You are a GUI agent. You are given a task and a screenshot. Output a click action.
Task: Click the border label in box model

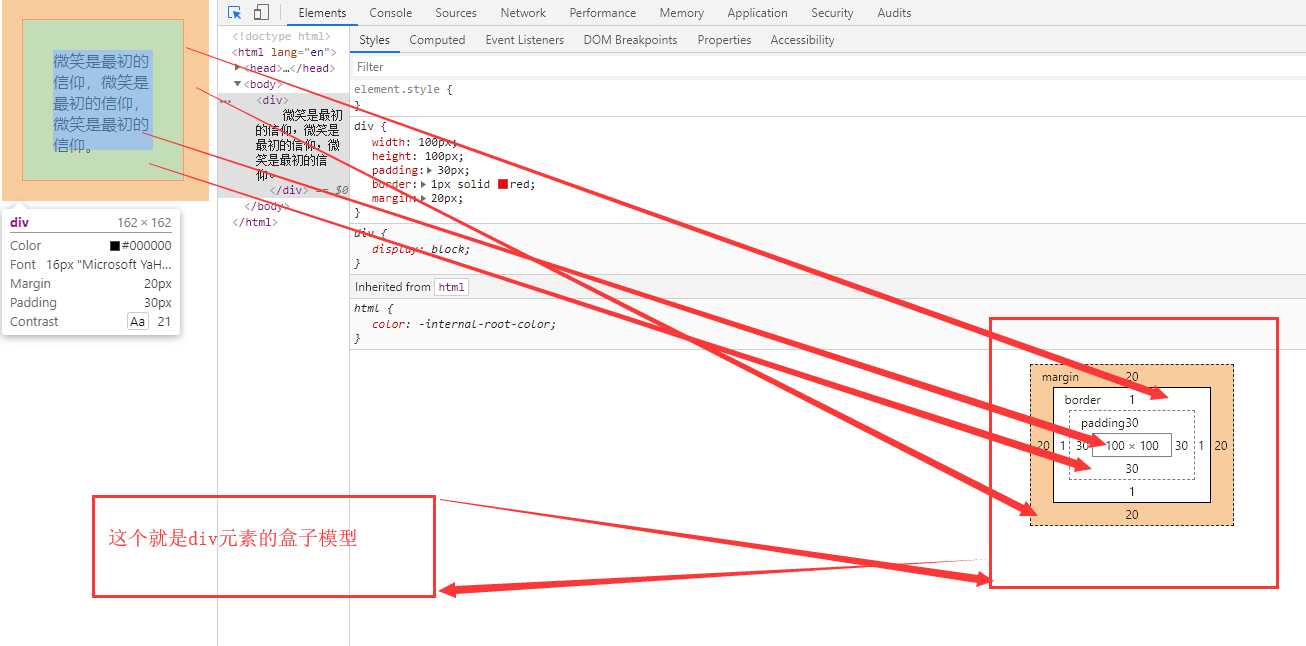coord(1082,400)
